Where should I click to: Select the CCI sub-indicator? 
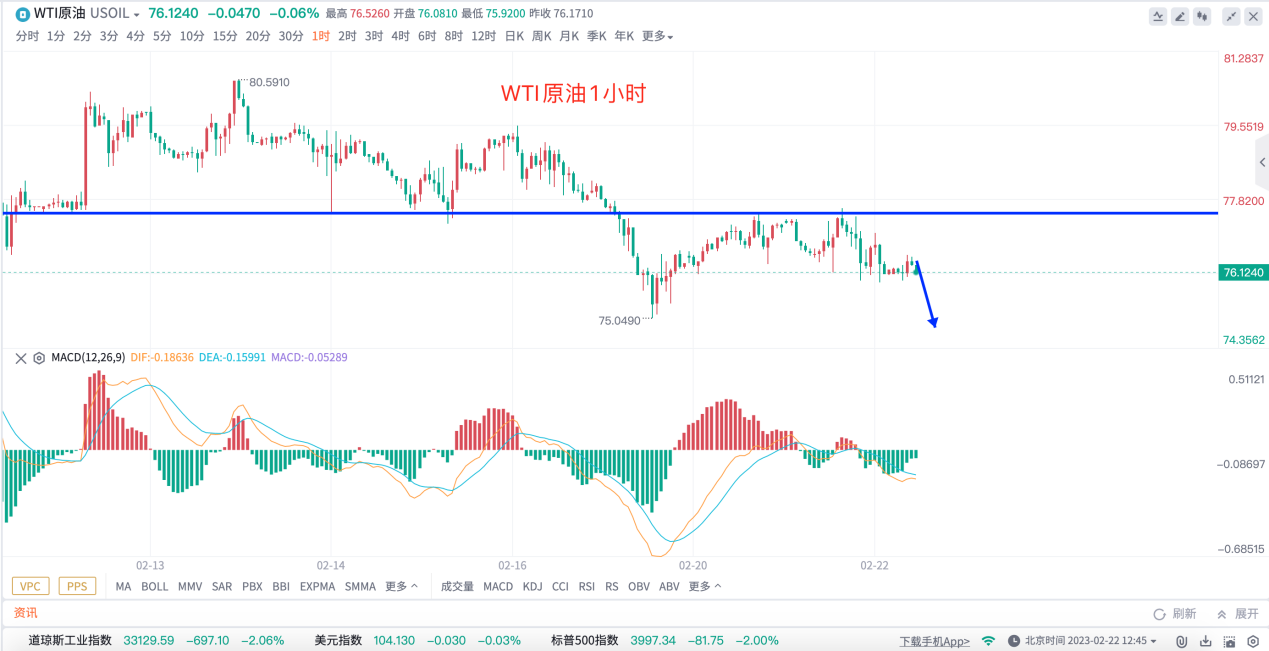[x=560, y=586]
